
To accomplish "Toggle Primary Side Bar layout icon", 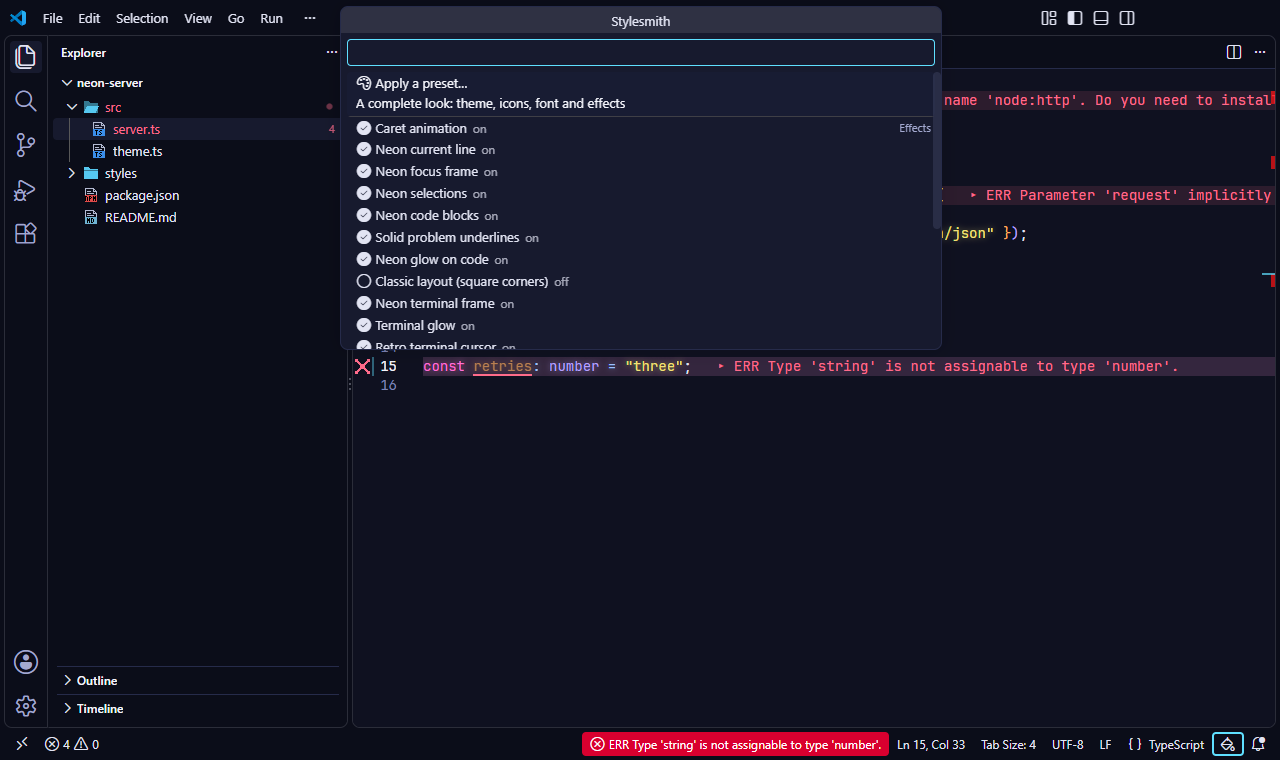I will tap(1075, 18).
